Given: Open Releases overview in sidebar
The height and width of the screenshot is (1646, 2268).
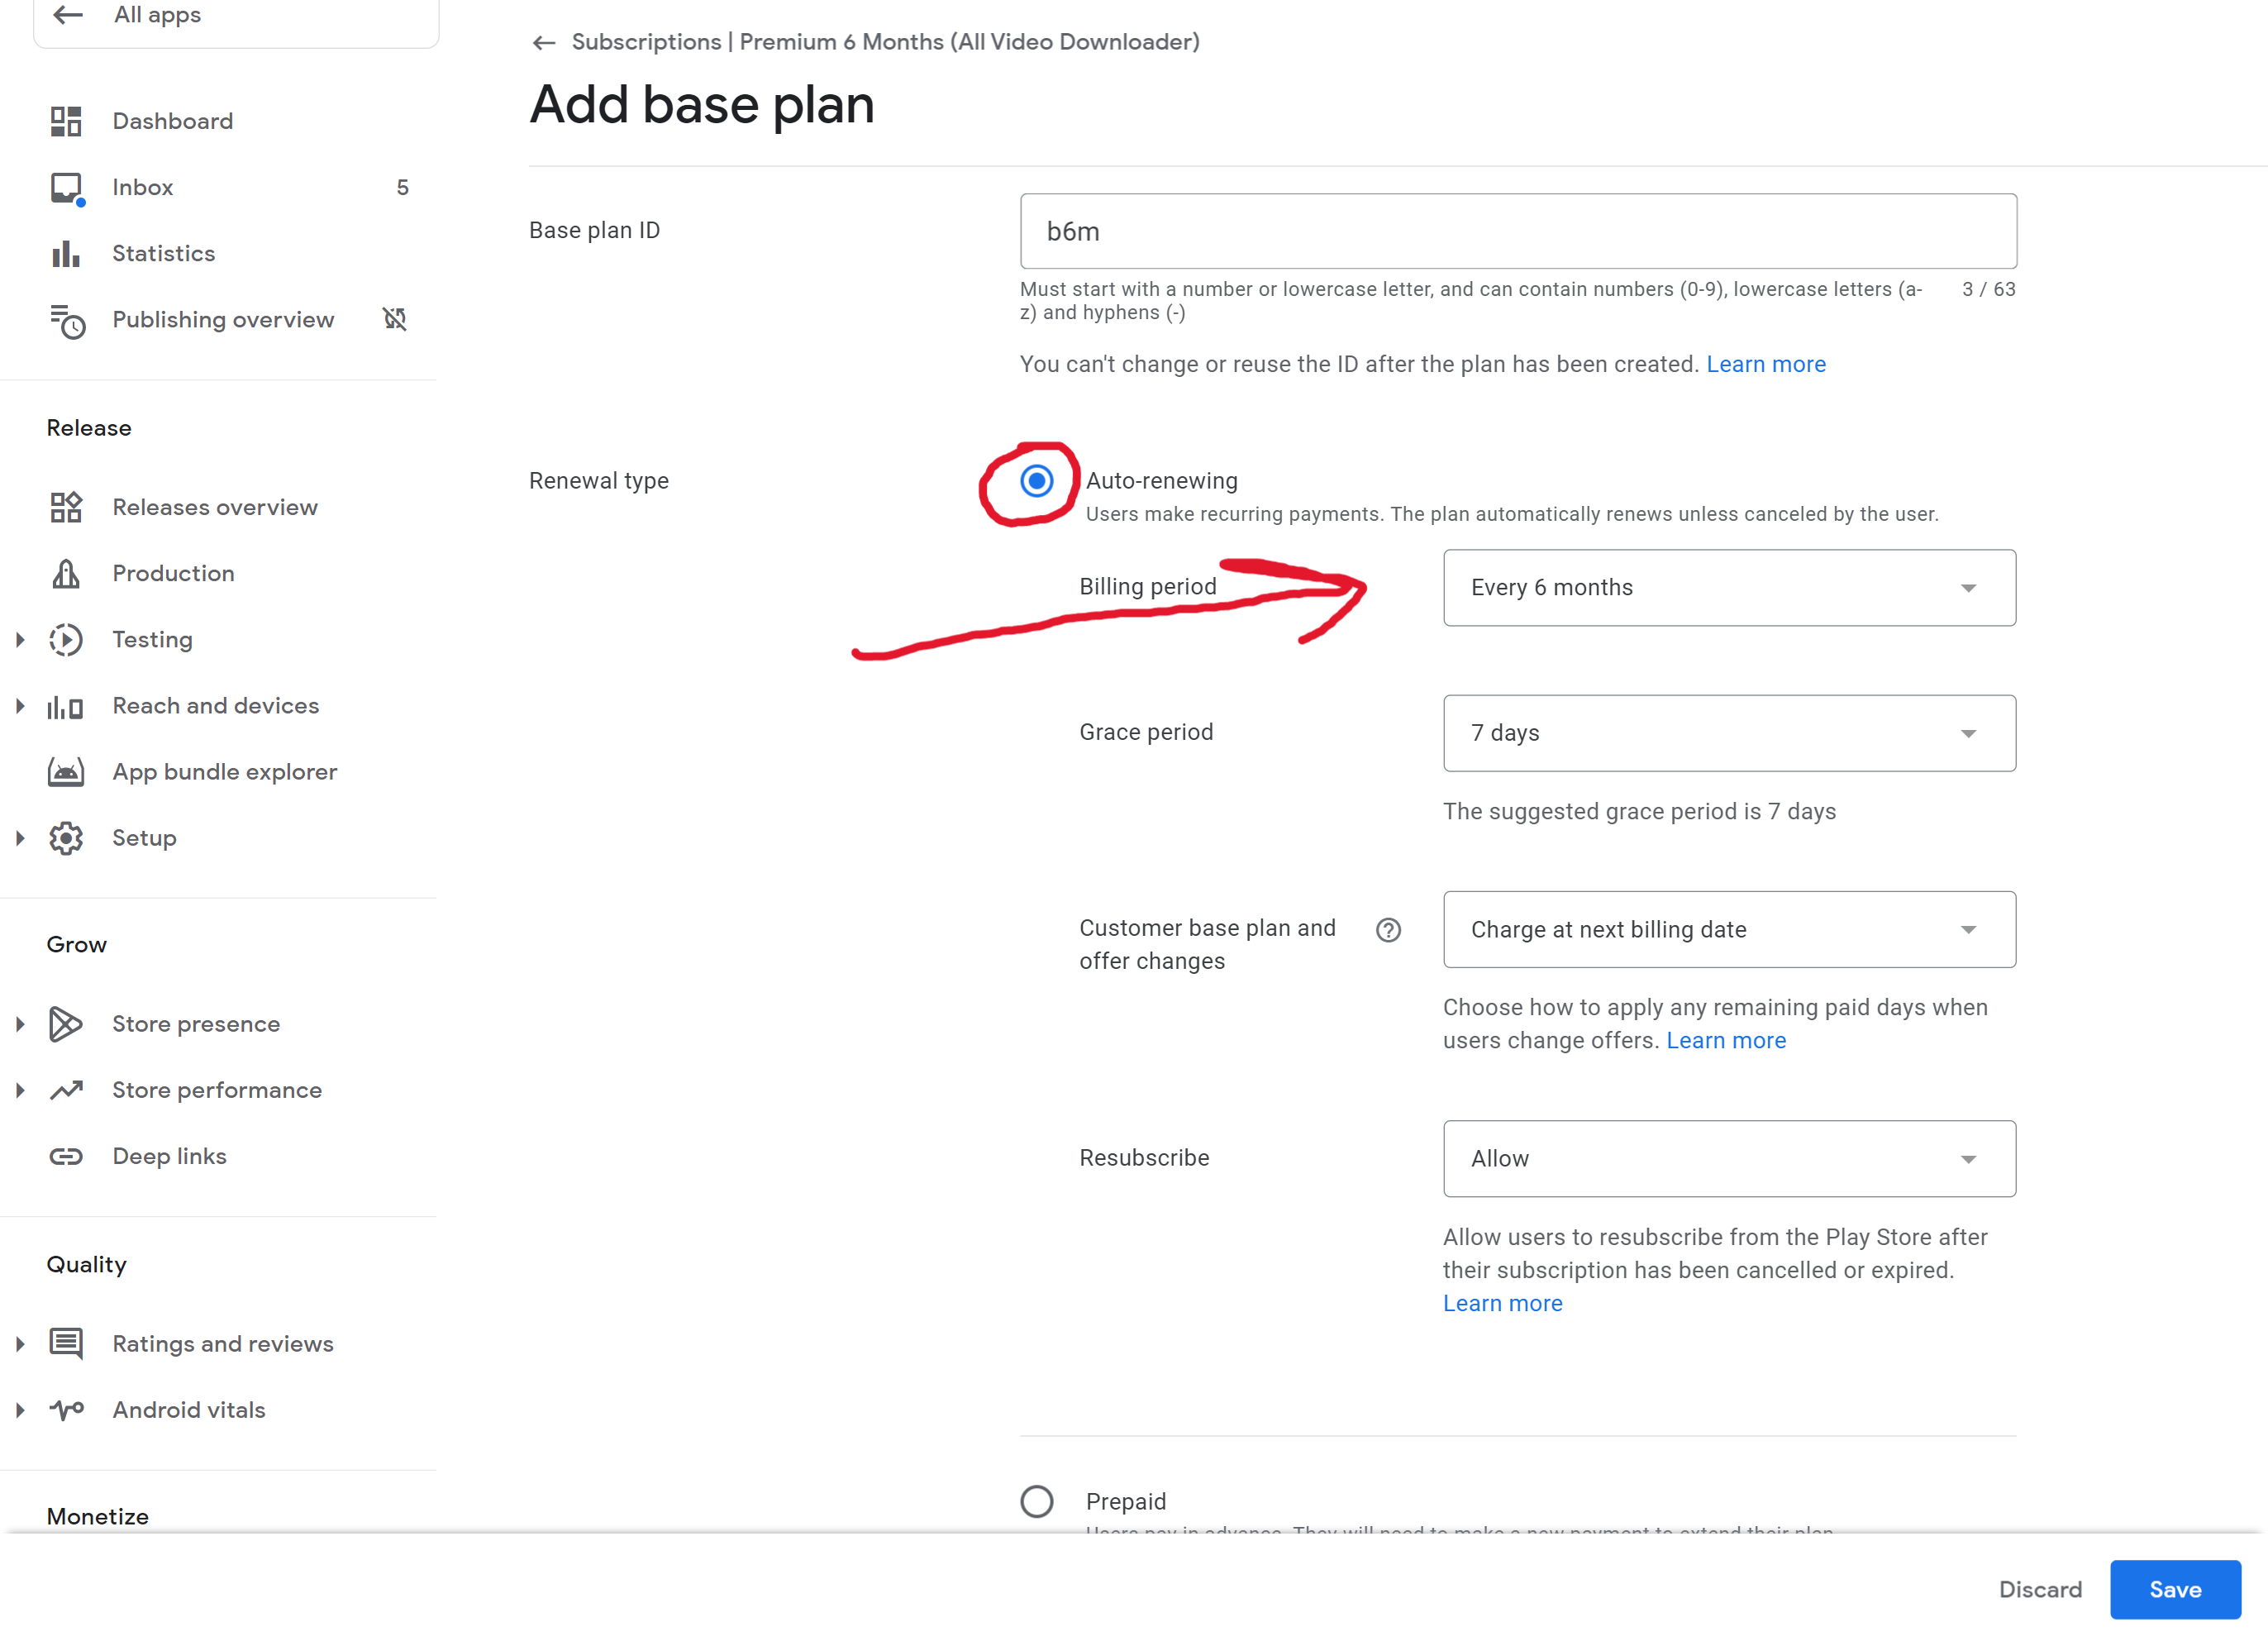Looking at the screenshot, I should tap(215, 507).
